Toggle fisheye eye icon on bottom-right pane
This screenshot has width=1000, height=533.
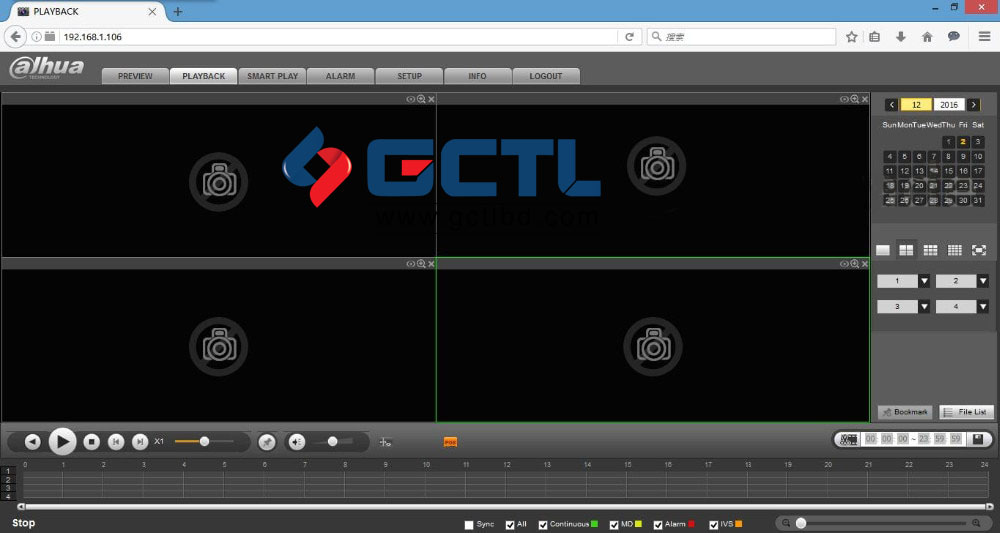tap(844, 264)
